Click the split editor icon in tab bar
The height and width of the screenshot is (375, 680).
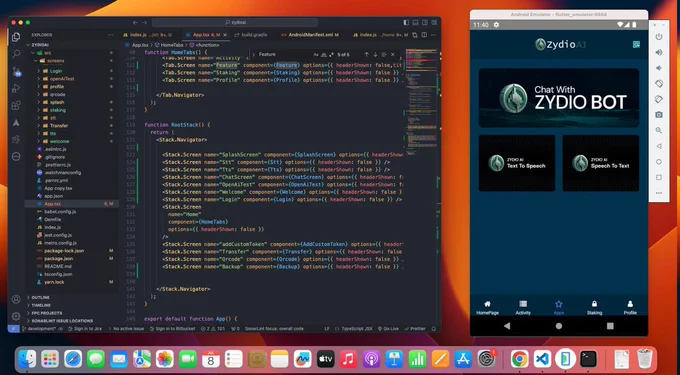pos(424,35)
